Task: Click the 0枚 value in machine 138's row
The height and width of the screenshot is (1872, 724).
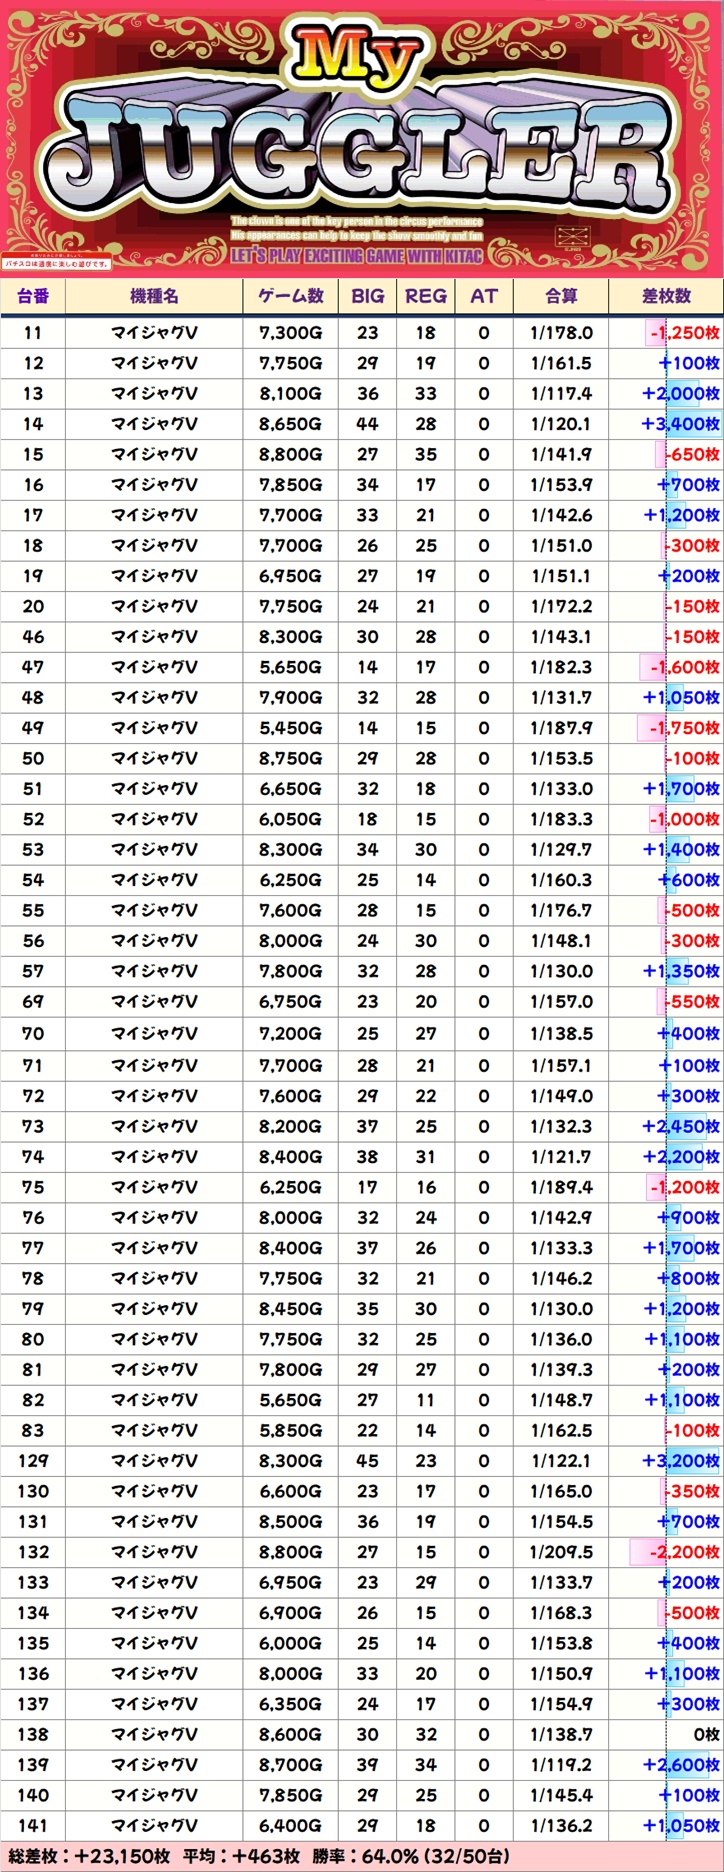Action: click(x=706, y=1735)
